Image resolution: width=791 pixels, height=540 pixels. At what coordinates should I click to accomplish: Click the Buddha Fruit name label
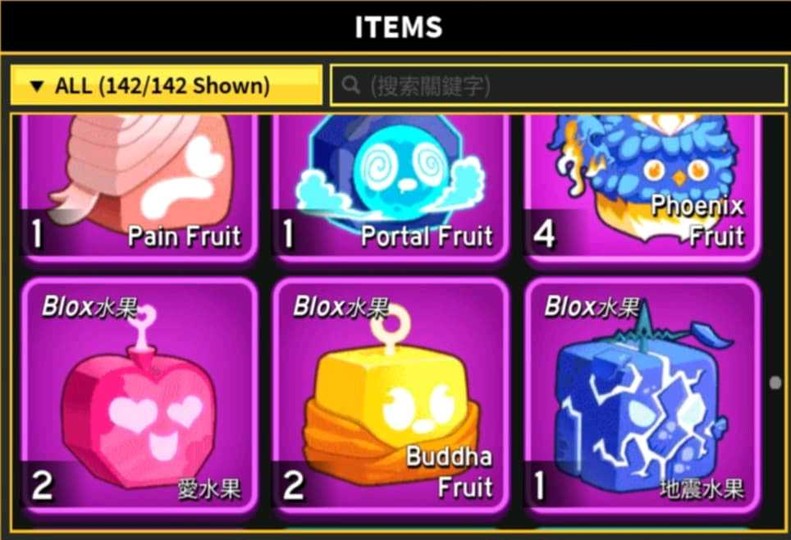(449, 471)
